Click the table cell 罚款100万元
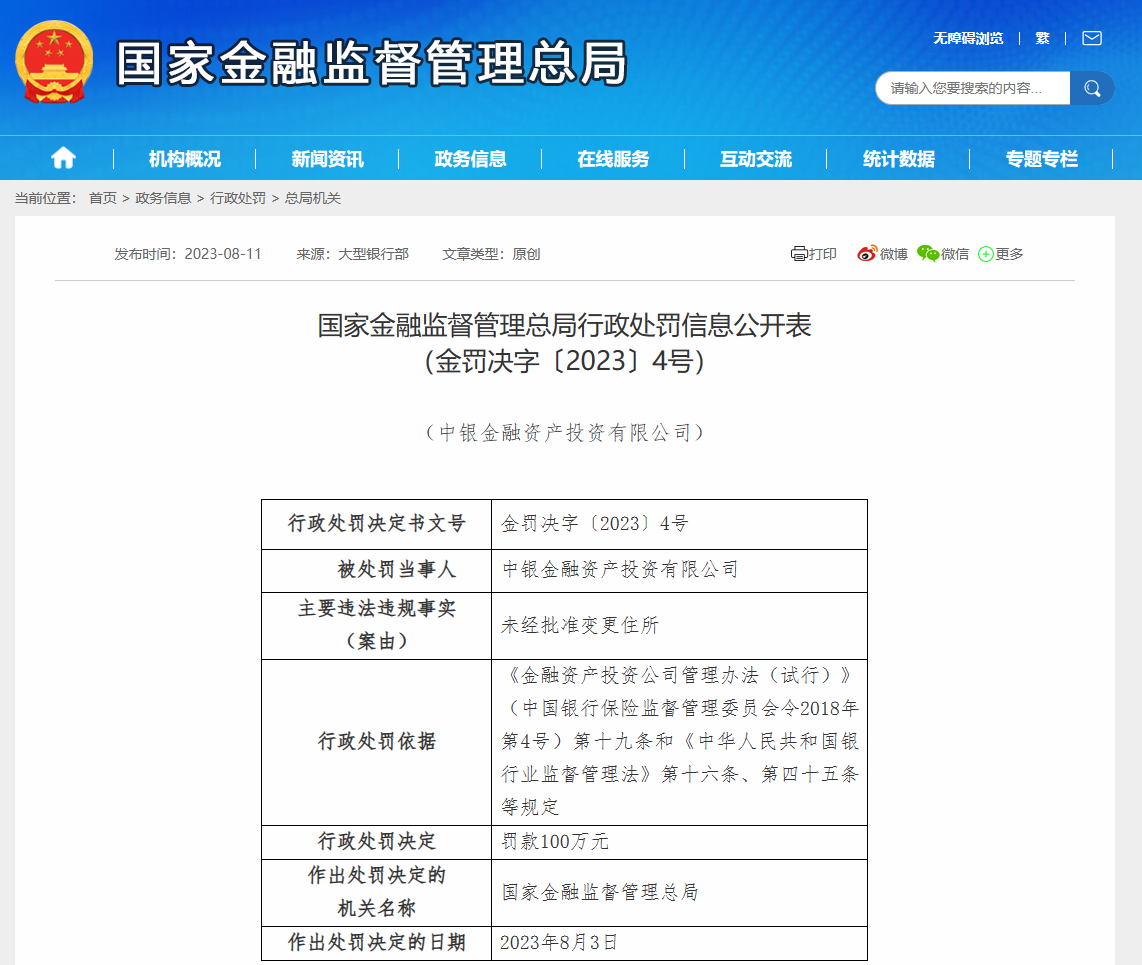This screenshot has height=965, width=1142. (555, 841)
